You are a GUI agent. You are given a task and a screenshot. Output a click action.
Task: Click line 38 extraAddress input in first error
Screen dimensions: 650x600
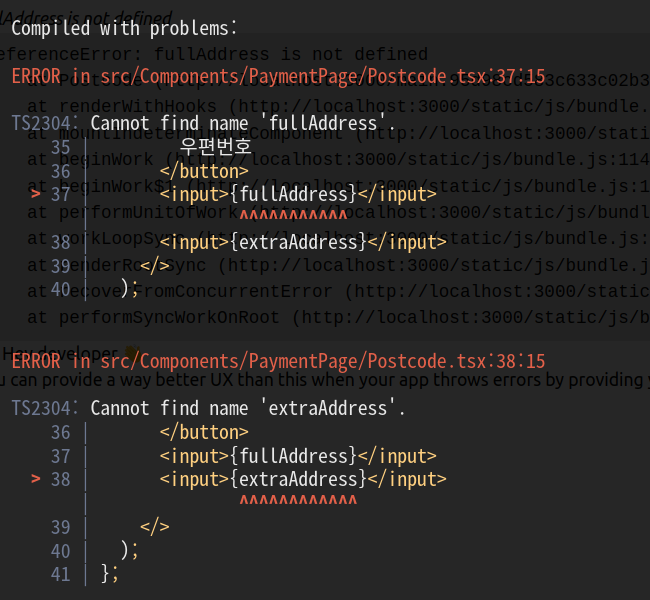tap(303, 242)
